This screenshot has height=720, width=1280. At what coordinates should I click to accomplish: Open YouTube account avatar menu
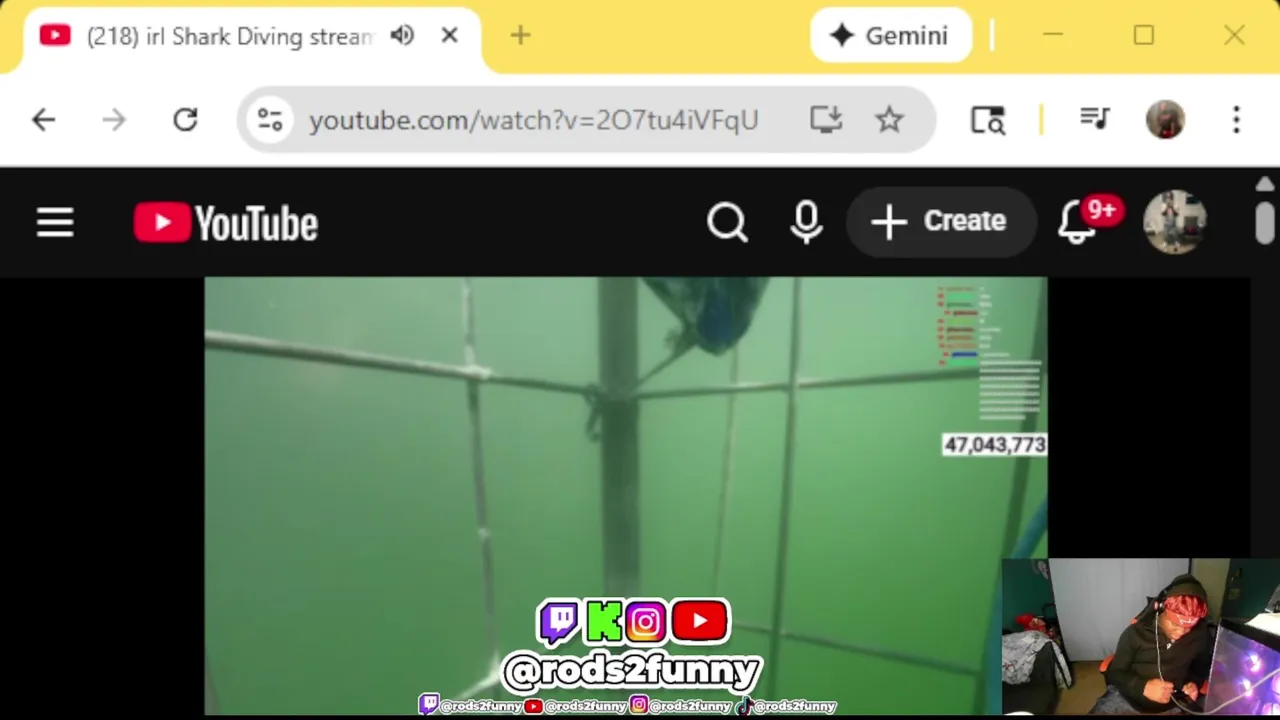[1175, 222]
